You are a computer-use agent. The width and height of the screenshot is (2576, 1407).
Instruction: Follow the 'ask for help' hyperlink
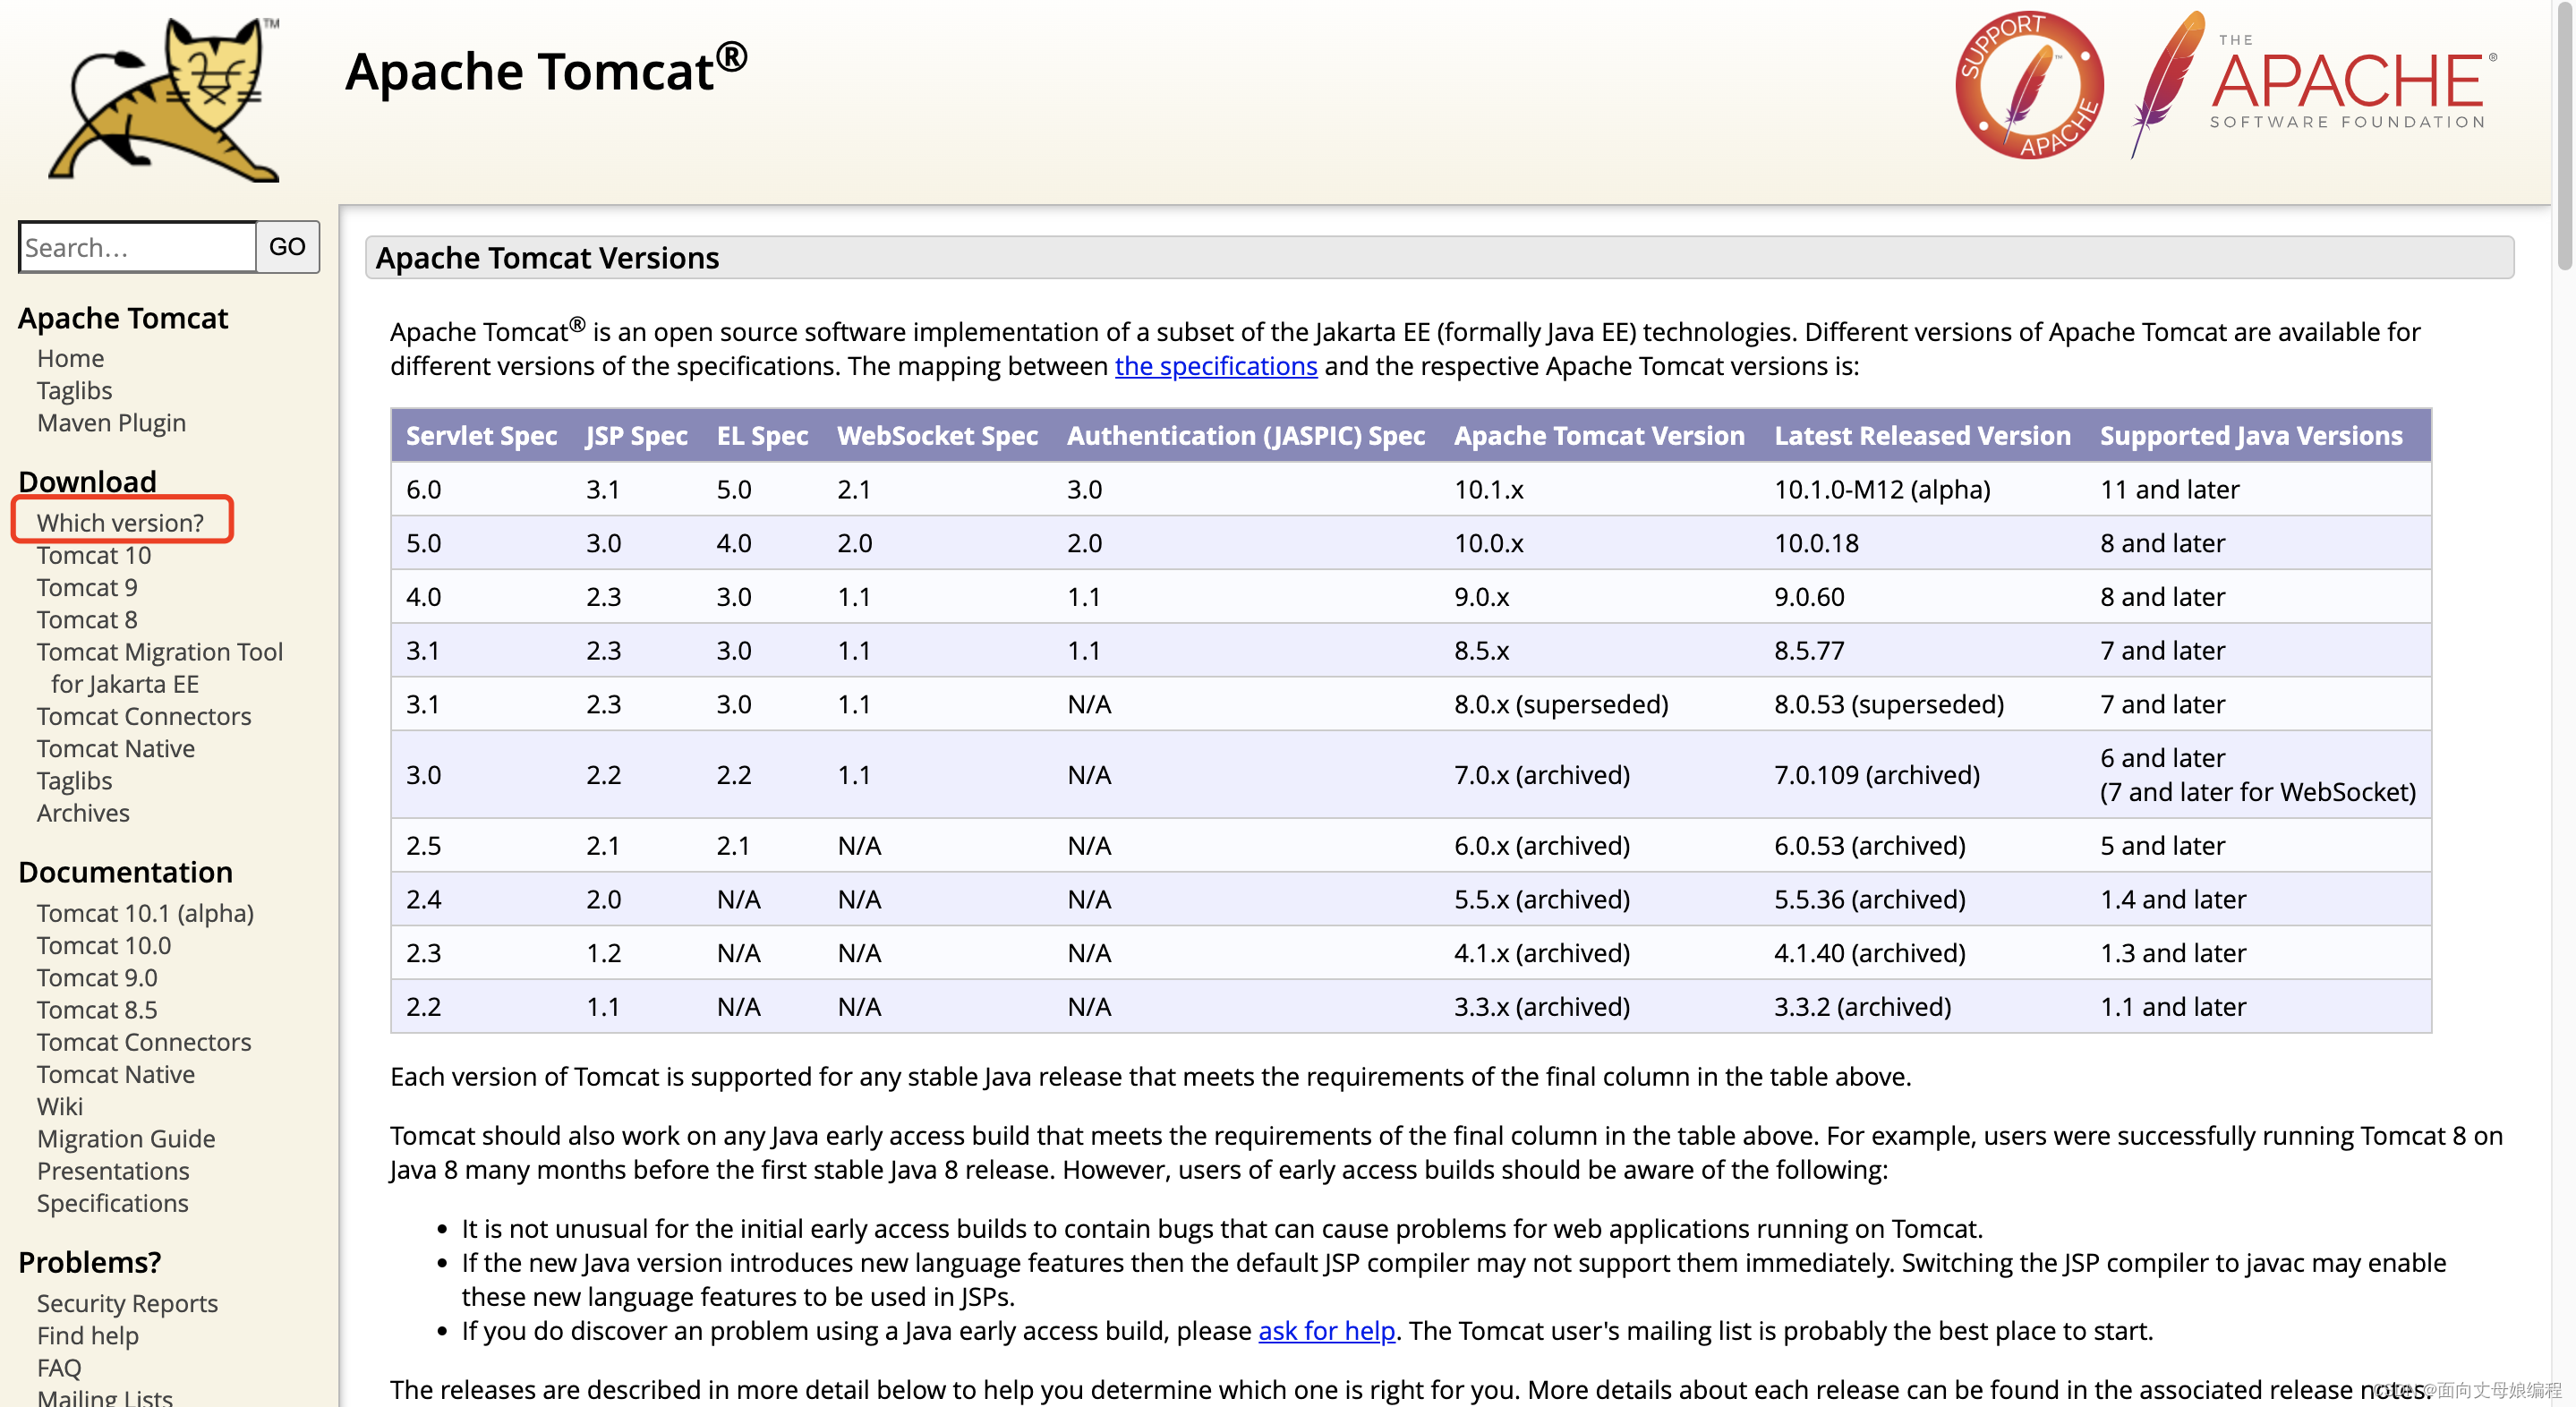click(x=1326, y=1330)
